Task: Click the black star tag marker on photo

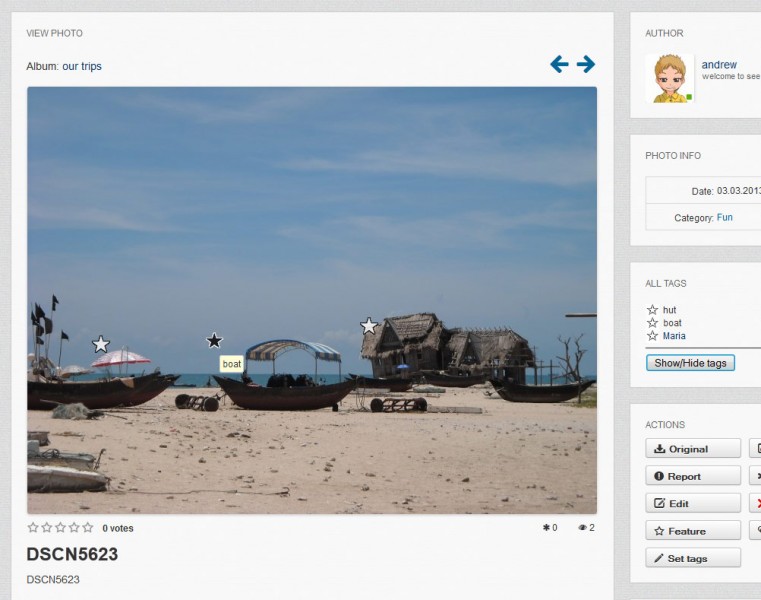Action: 215,341
